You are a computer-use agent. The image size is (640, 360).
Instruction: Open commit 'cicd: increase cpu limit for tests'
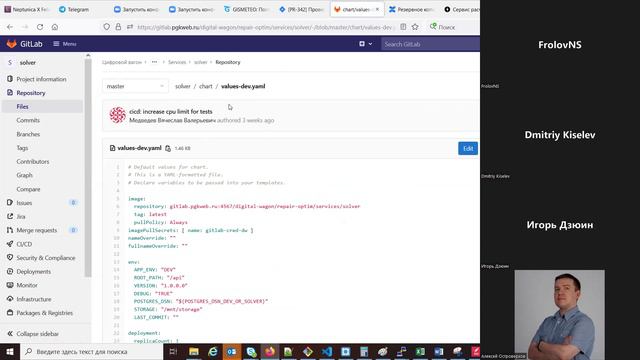[171, 111]
